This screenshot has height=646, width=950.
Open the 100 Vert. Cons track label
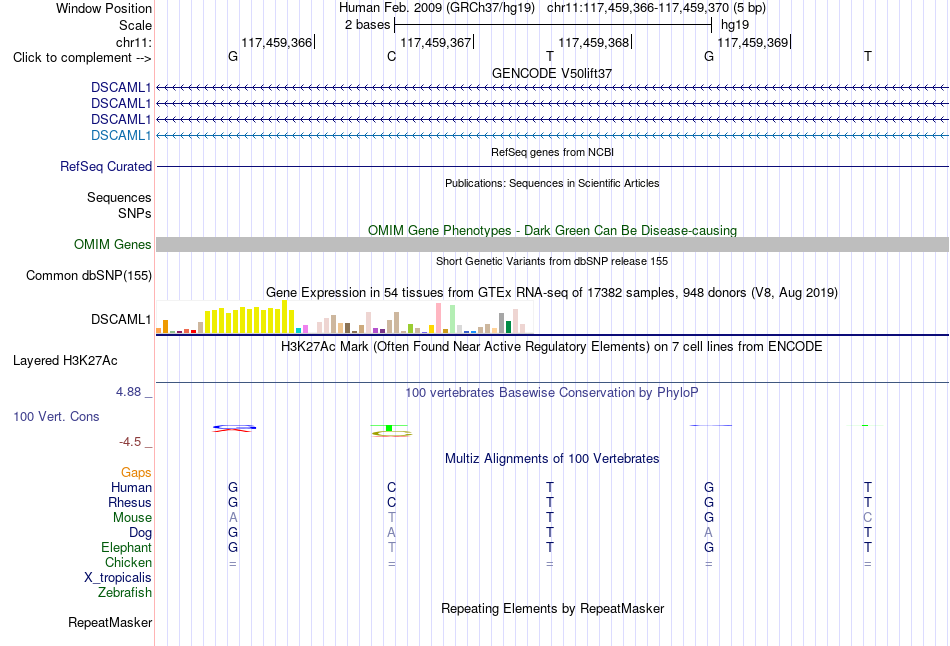(56, 416)
